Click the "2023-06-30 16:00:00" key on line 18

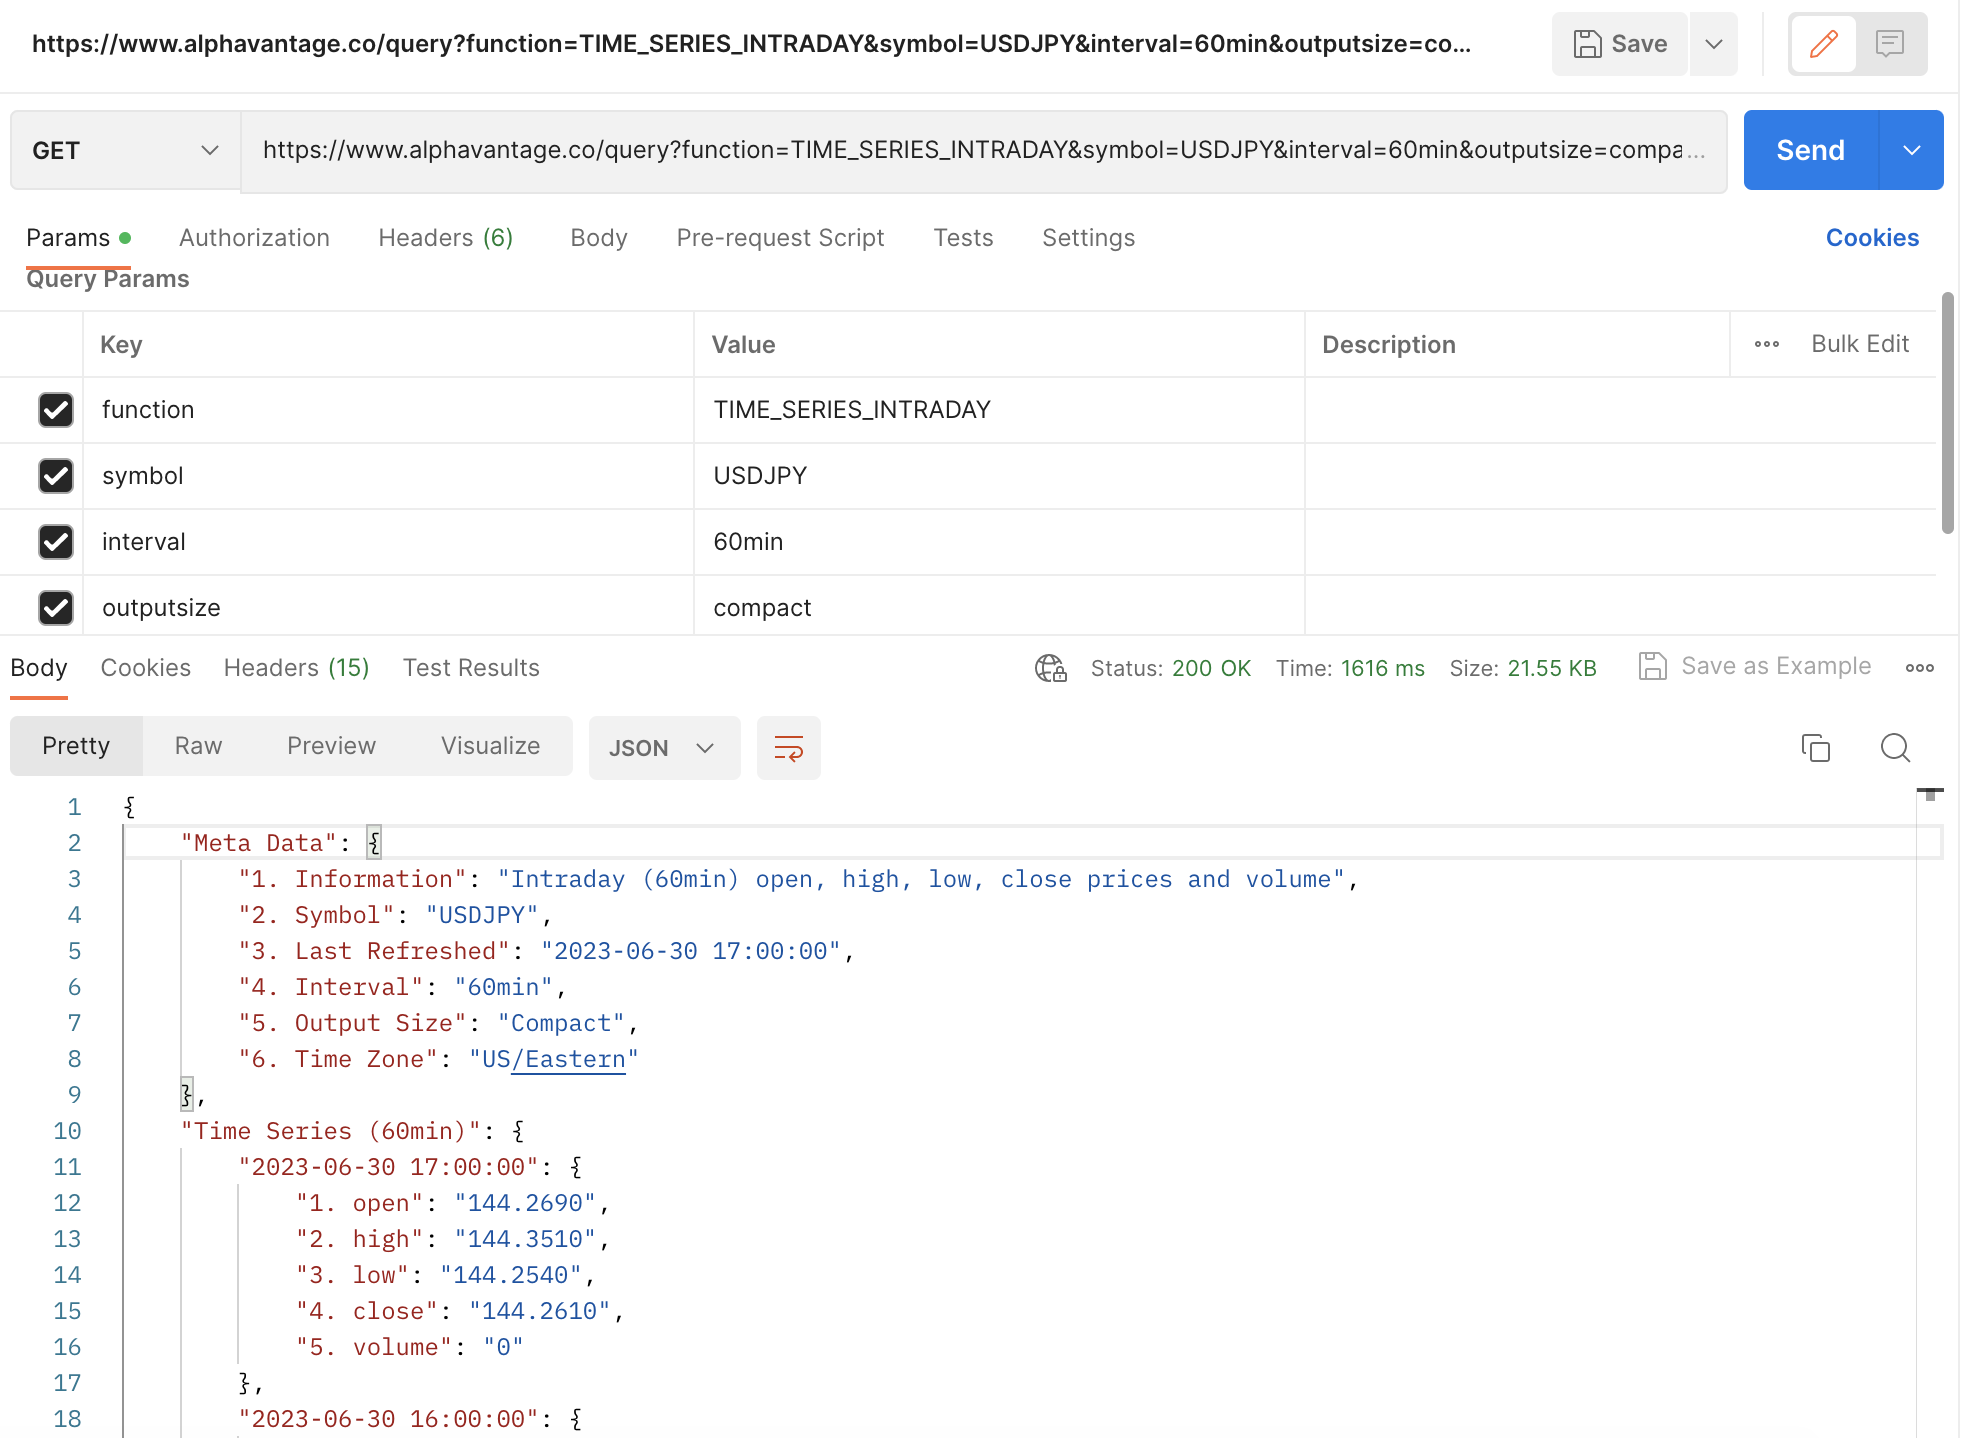pyautogui.click(x=388, y=1419)
